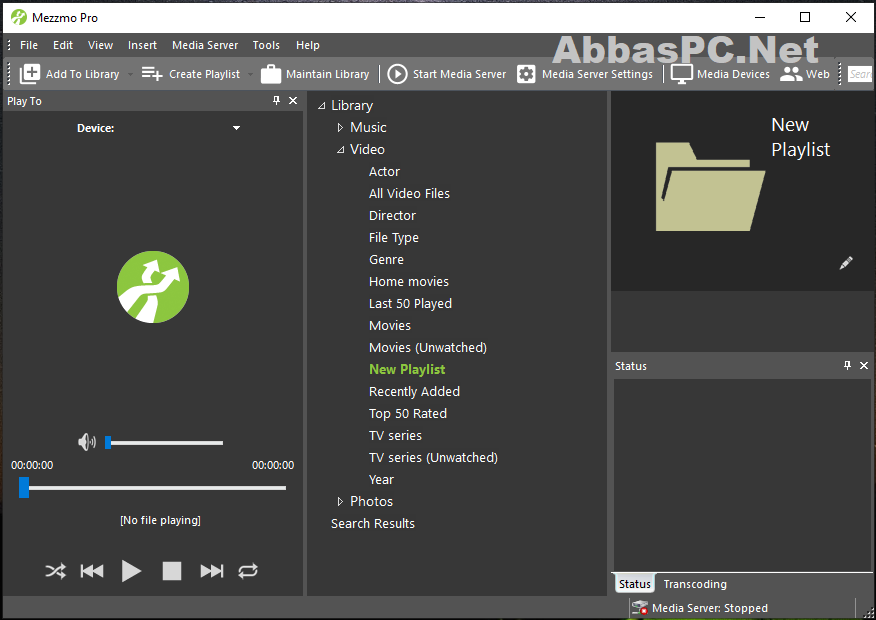
Task: Open the Edit menu
Action: [63, 45]
